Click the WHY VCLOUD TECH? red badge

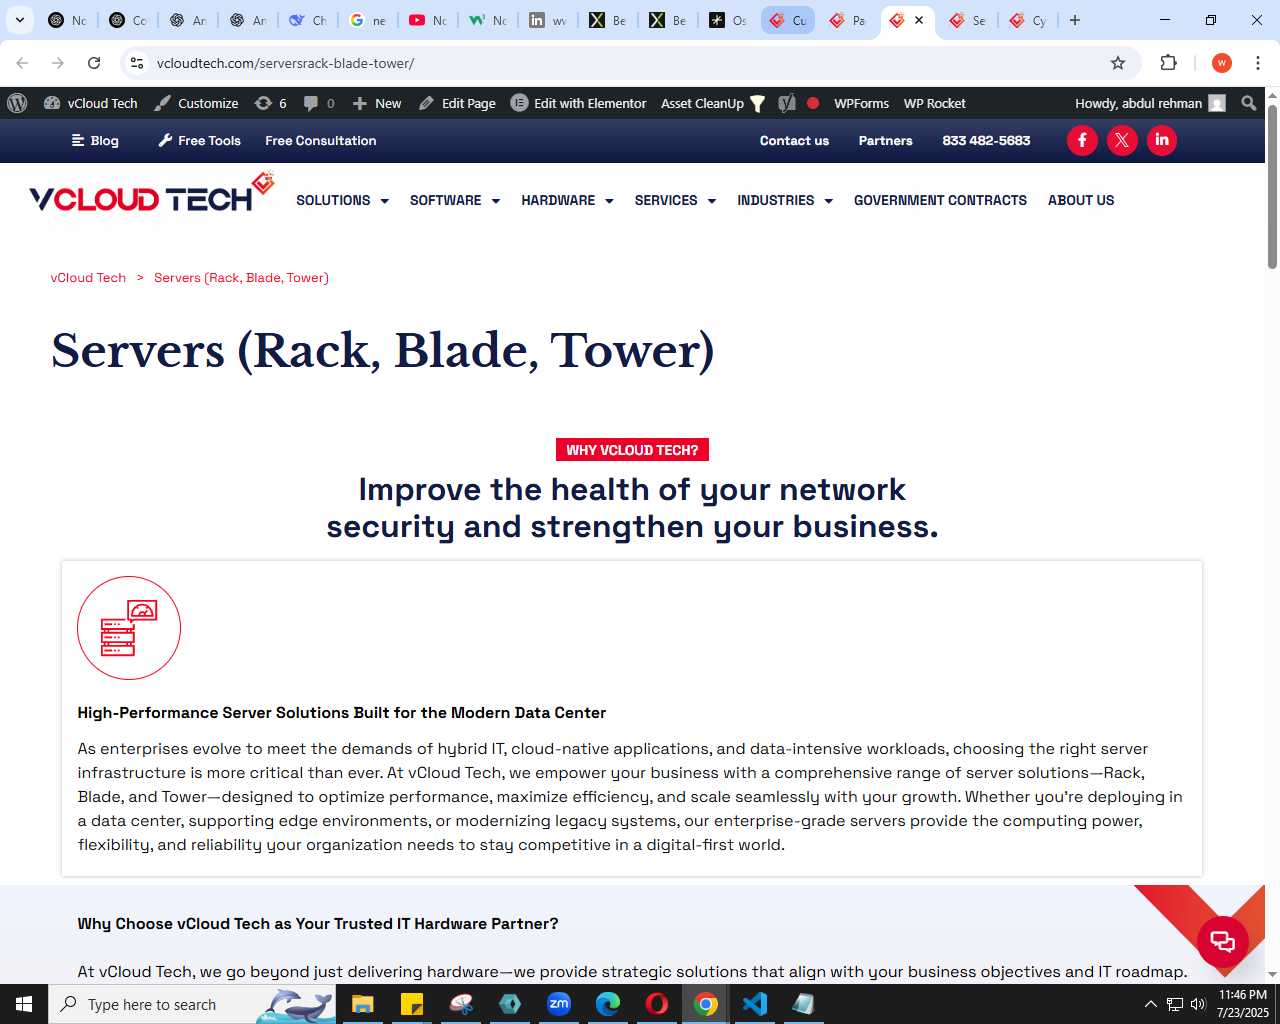(632, 450)
